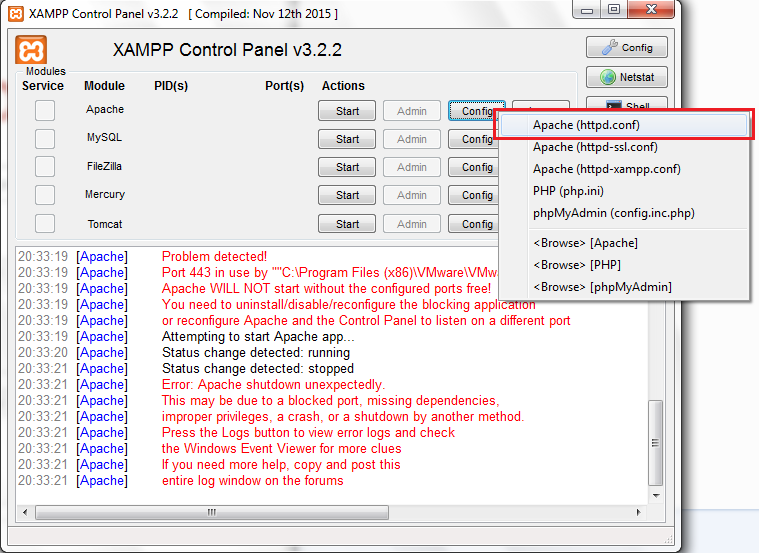The width and height of the screenshot is (759, 553).
Task: Open the FileZilla Config dropdown button
Action: click(x=473, y=167)
